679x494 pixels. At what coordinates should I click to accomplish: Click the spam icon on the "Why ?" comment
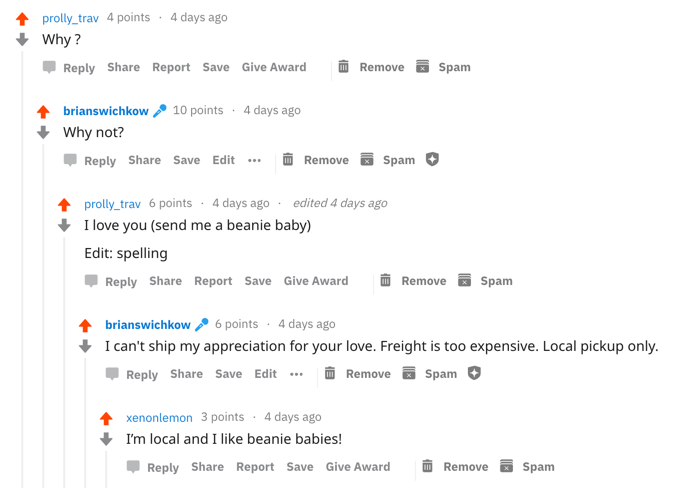[x=423, y=67]
